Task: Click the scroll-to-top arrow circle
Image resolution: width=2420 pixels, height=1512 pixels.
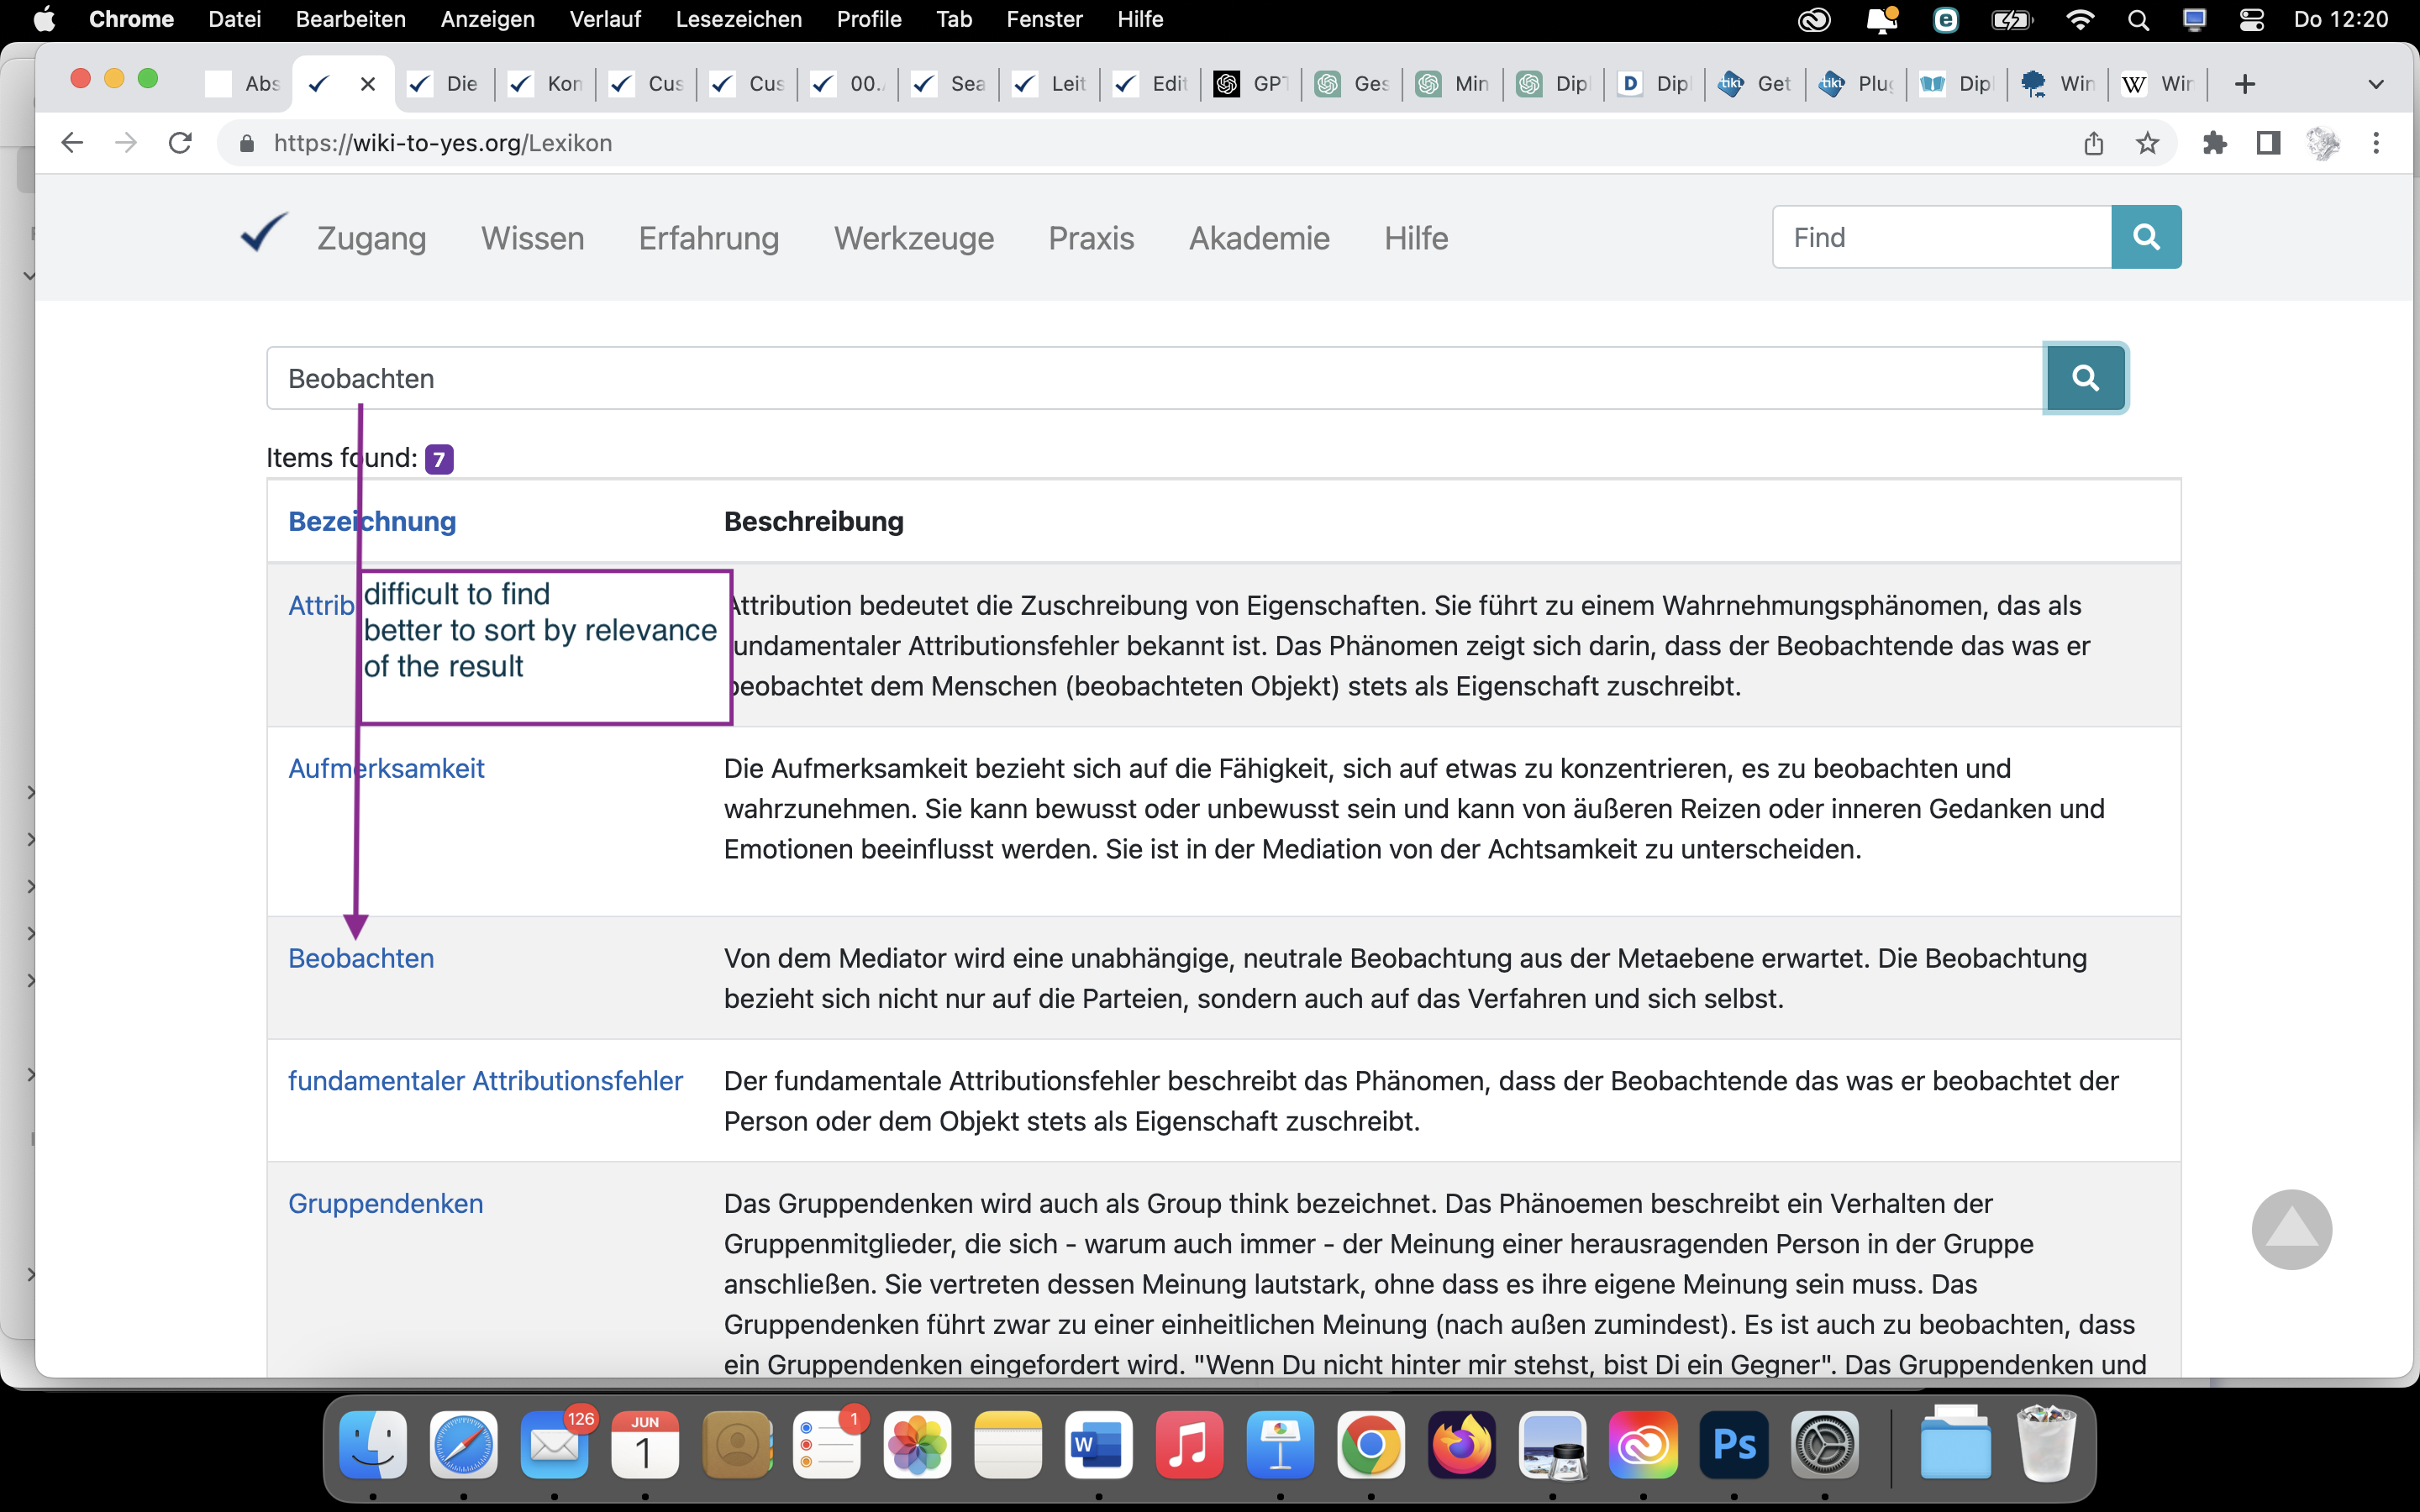Action: tap(2291, 1229)
